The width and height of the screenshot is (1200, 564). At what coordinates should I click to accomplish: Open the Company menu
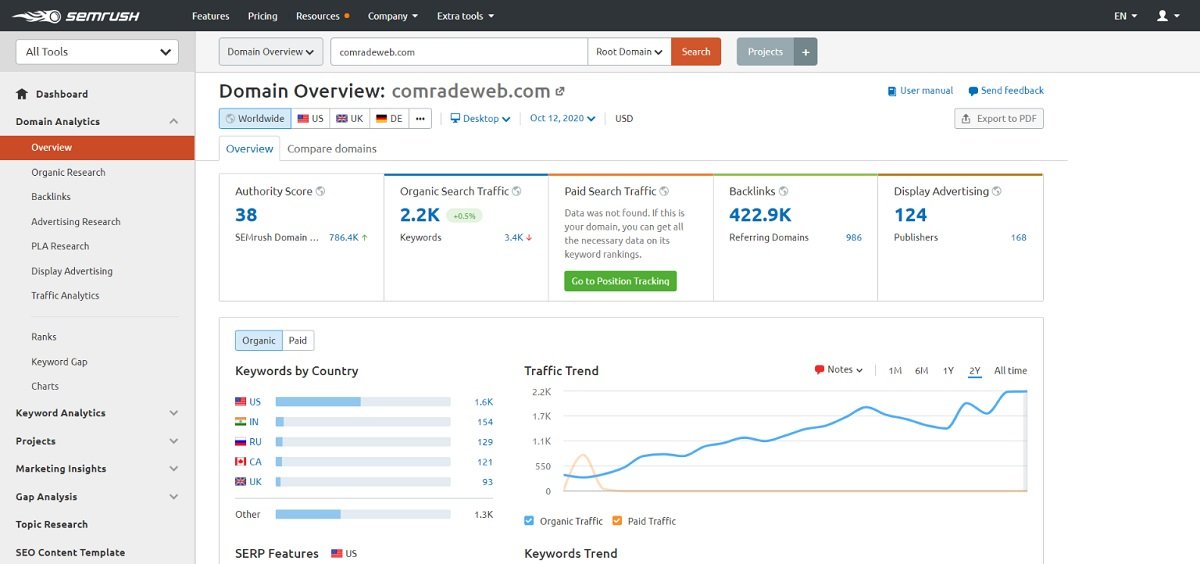click(x=393, y=16)
